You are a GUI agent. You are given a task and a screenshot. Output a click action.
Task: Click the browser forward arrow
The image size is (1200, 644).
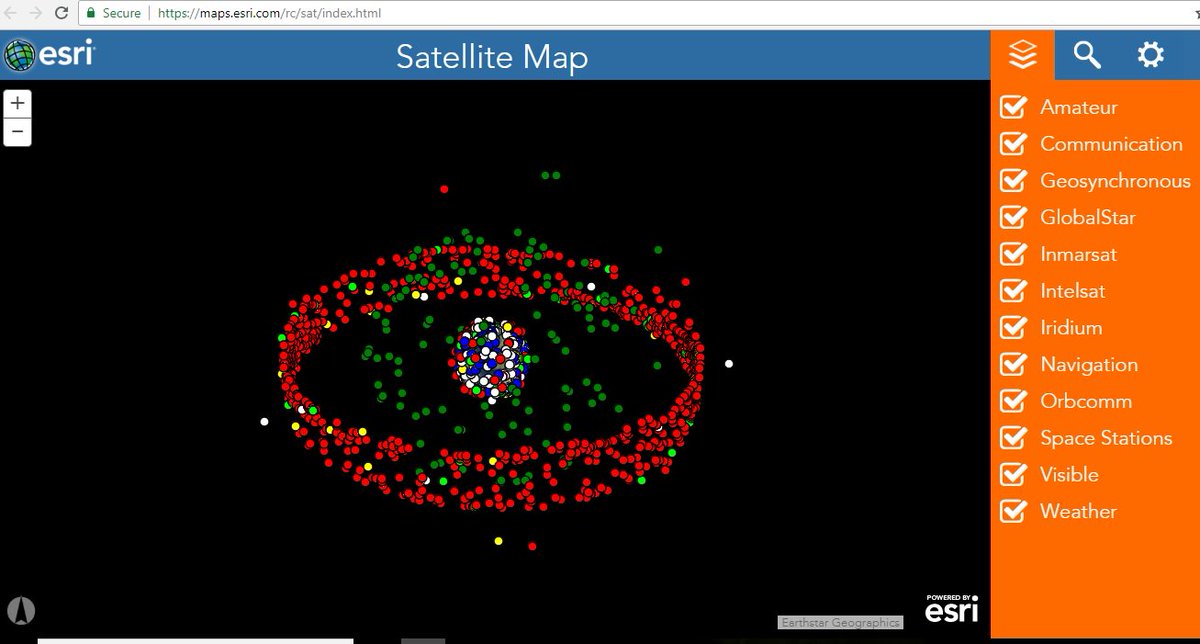36,14
